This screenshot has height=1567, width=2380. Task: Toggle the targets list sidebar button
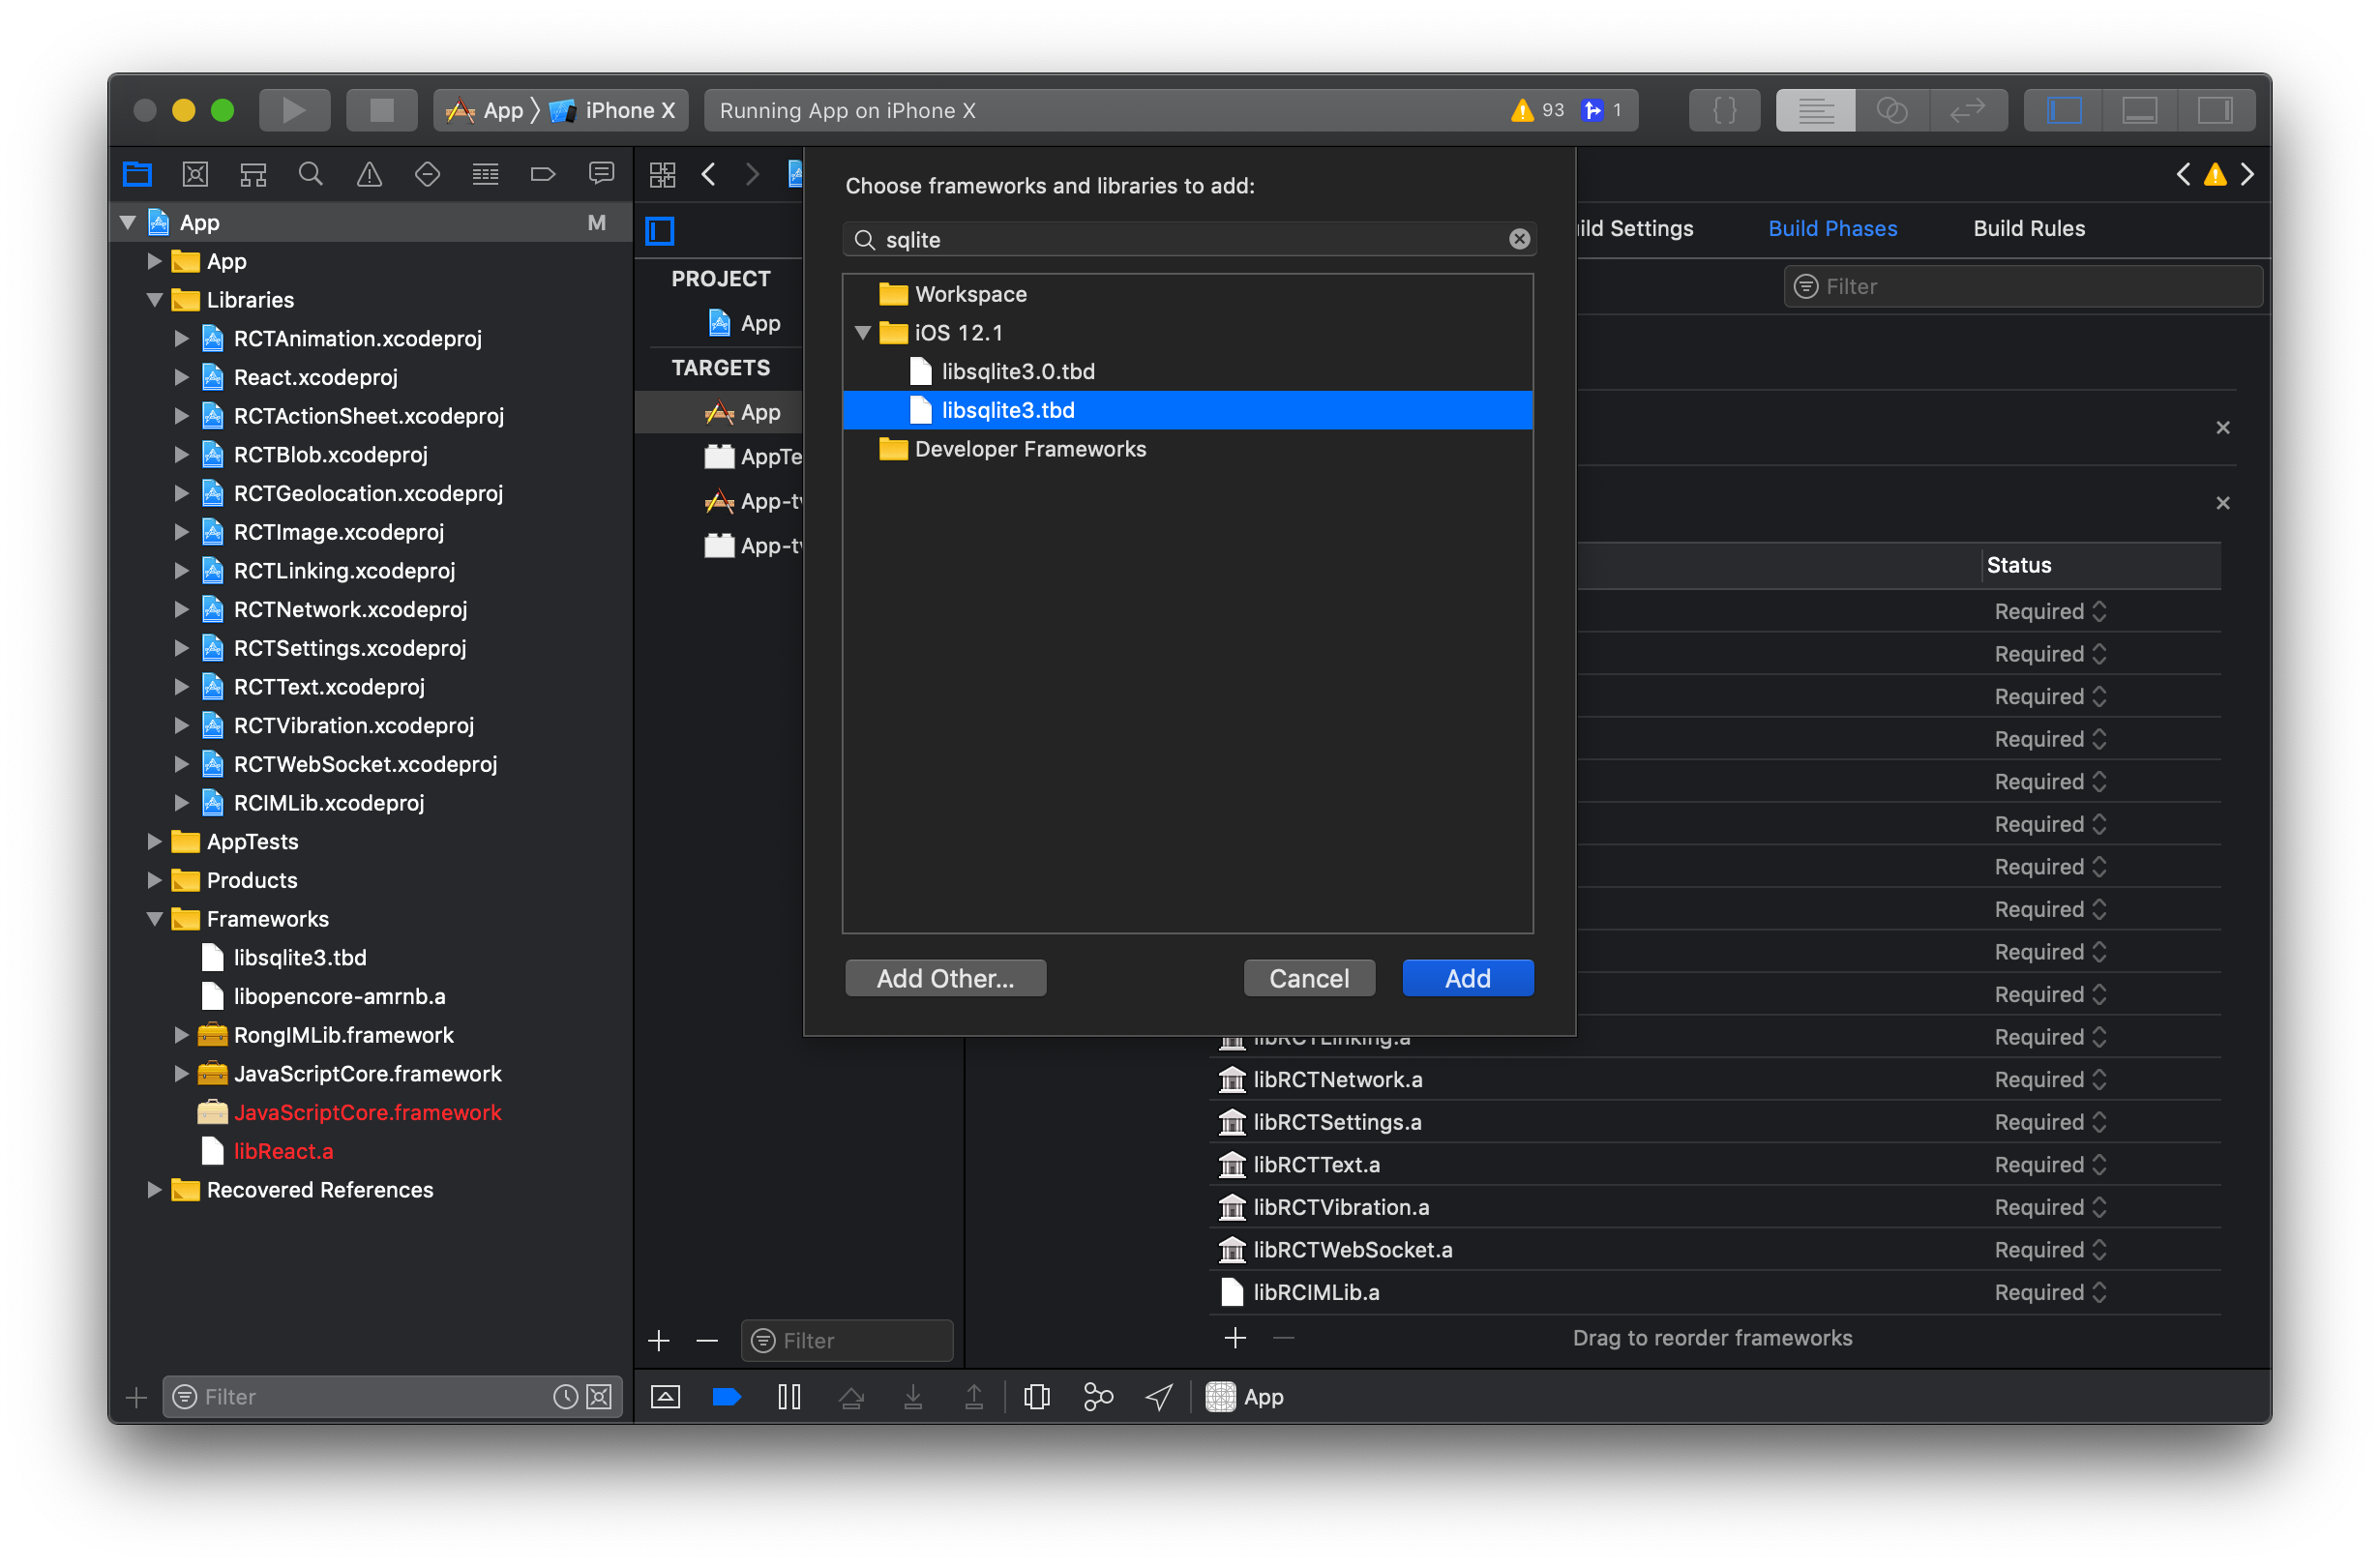click(660, 231)
